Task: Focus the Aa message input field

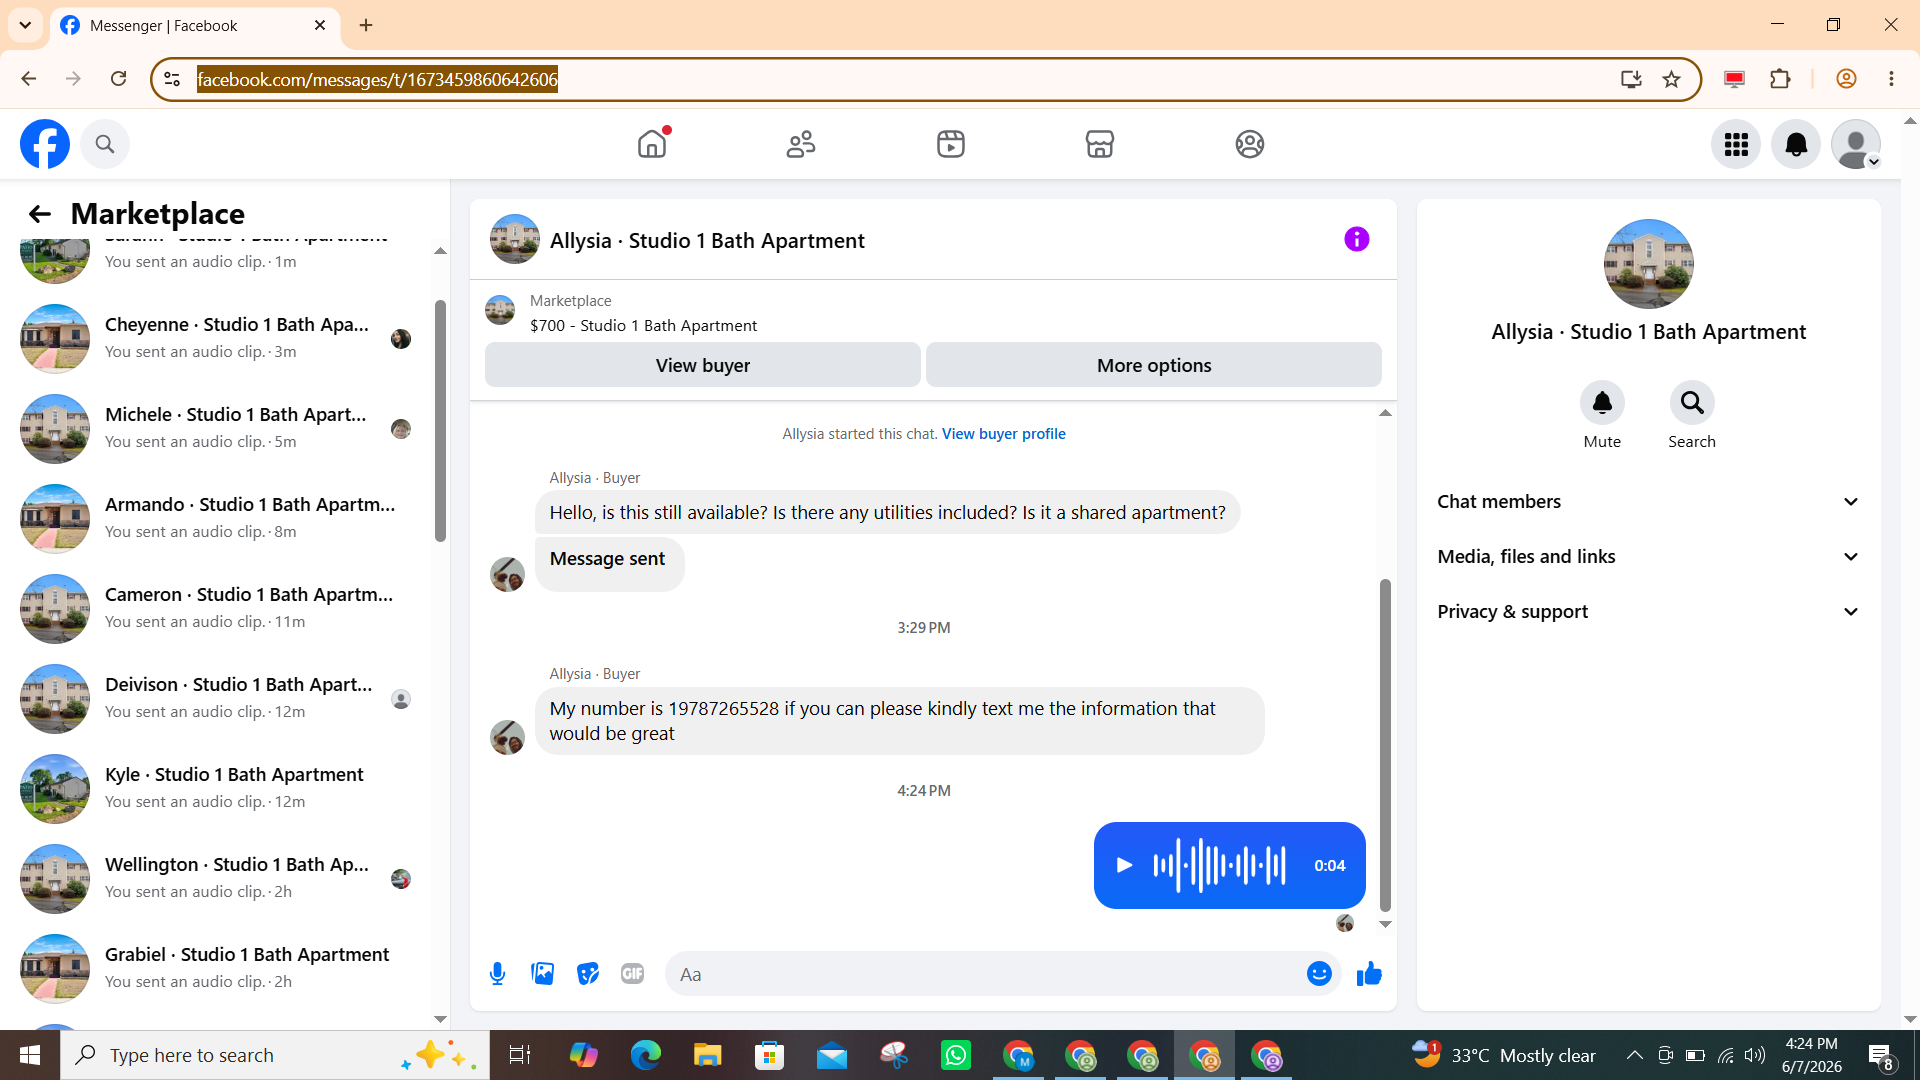Action: click(x=985, y=974)
